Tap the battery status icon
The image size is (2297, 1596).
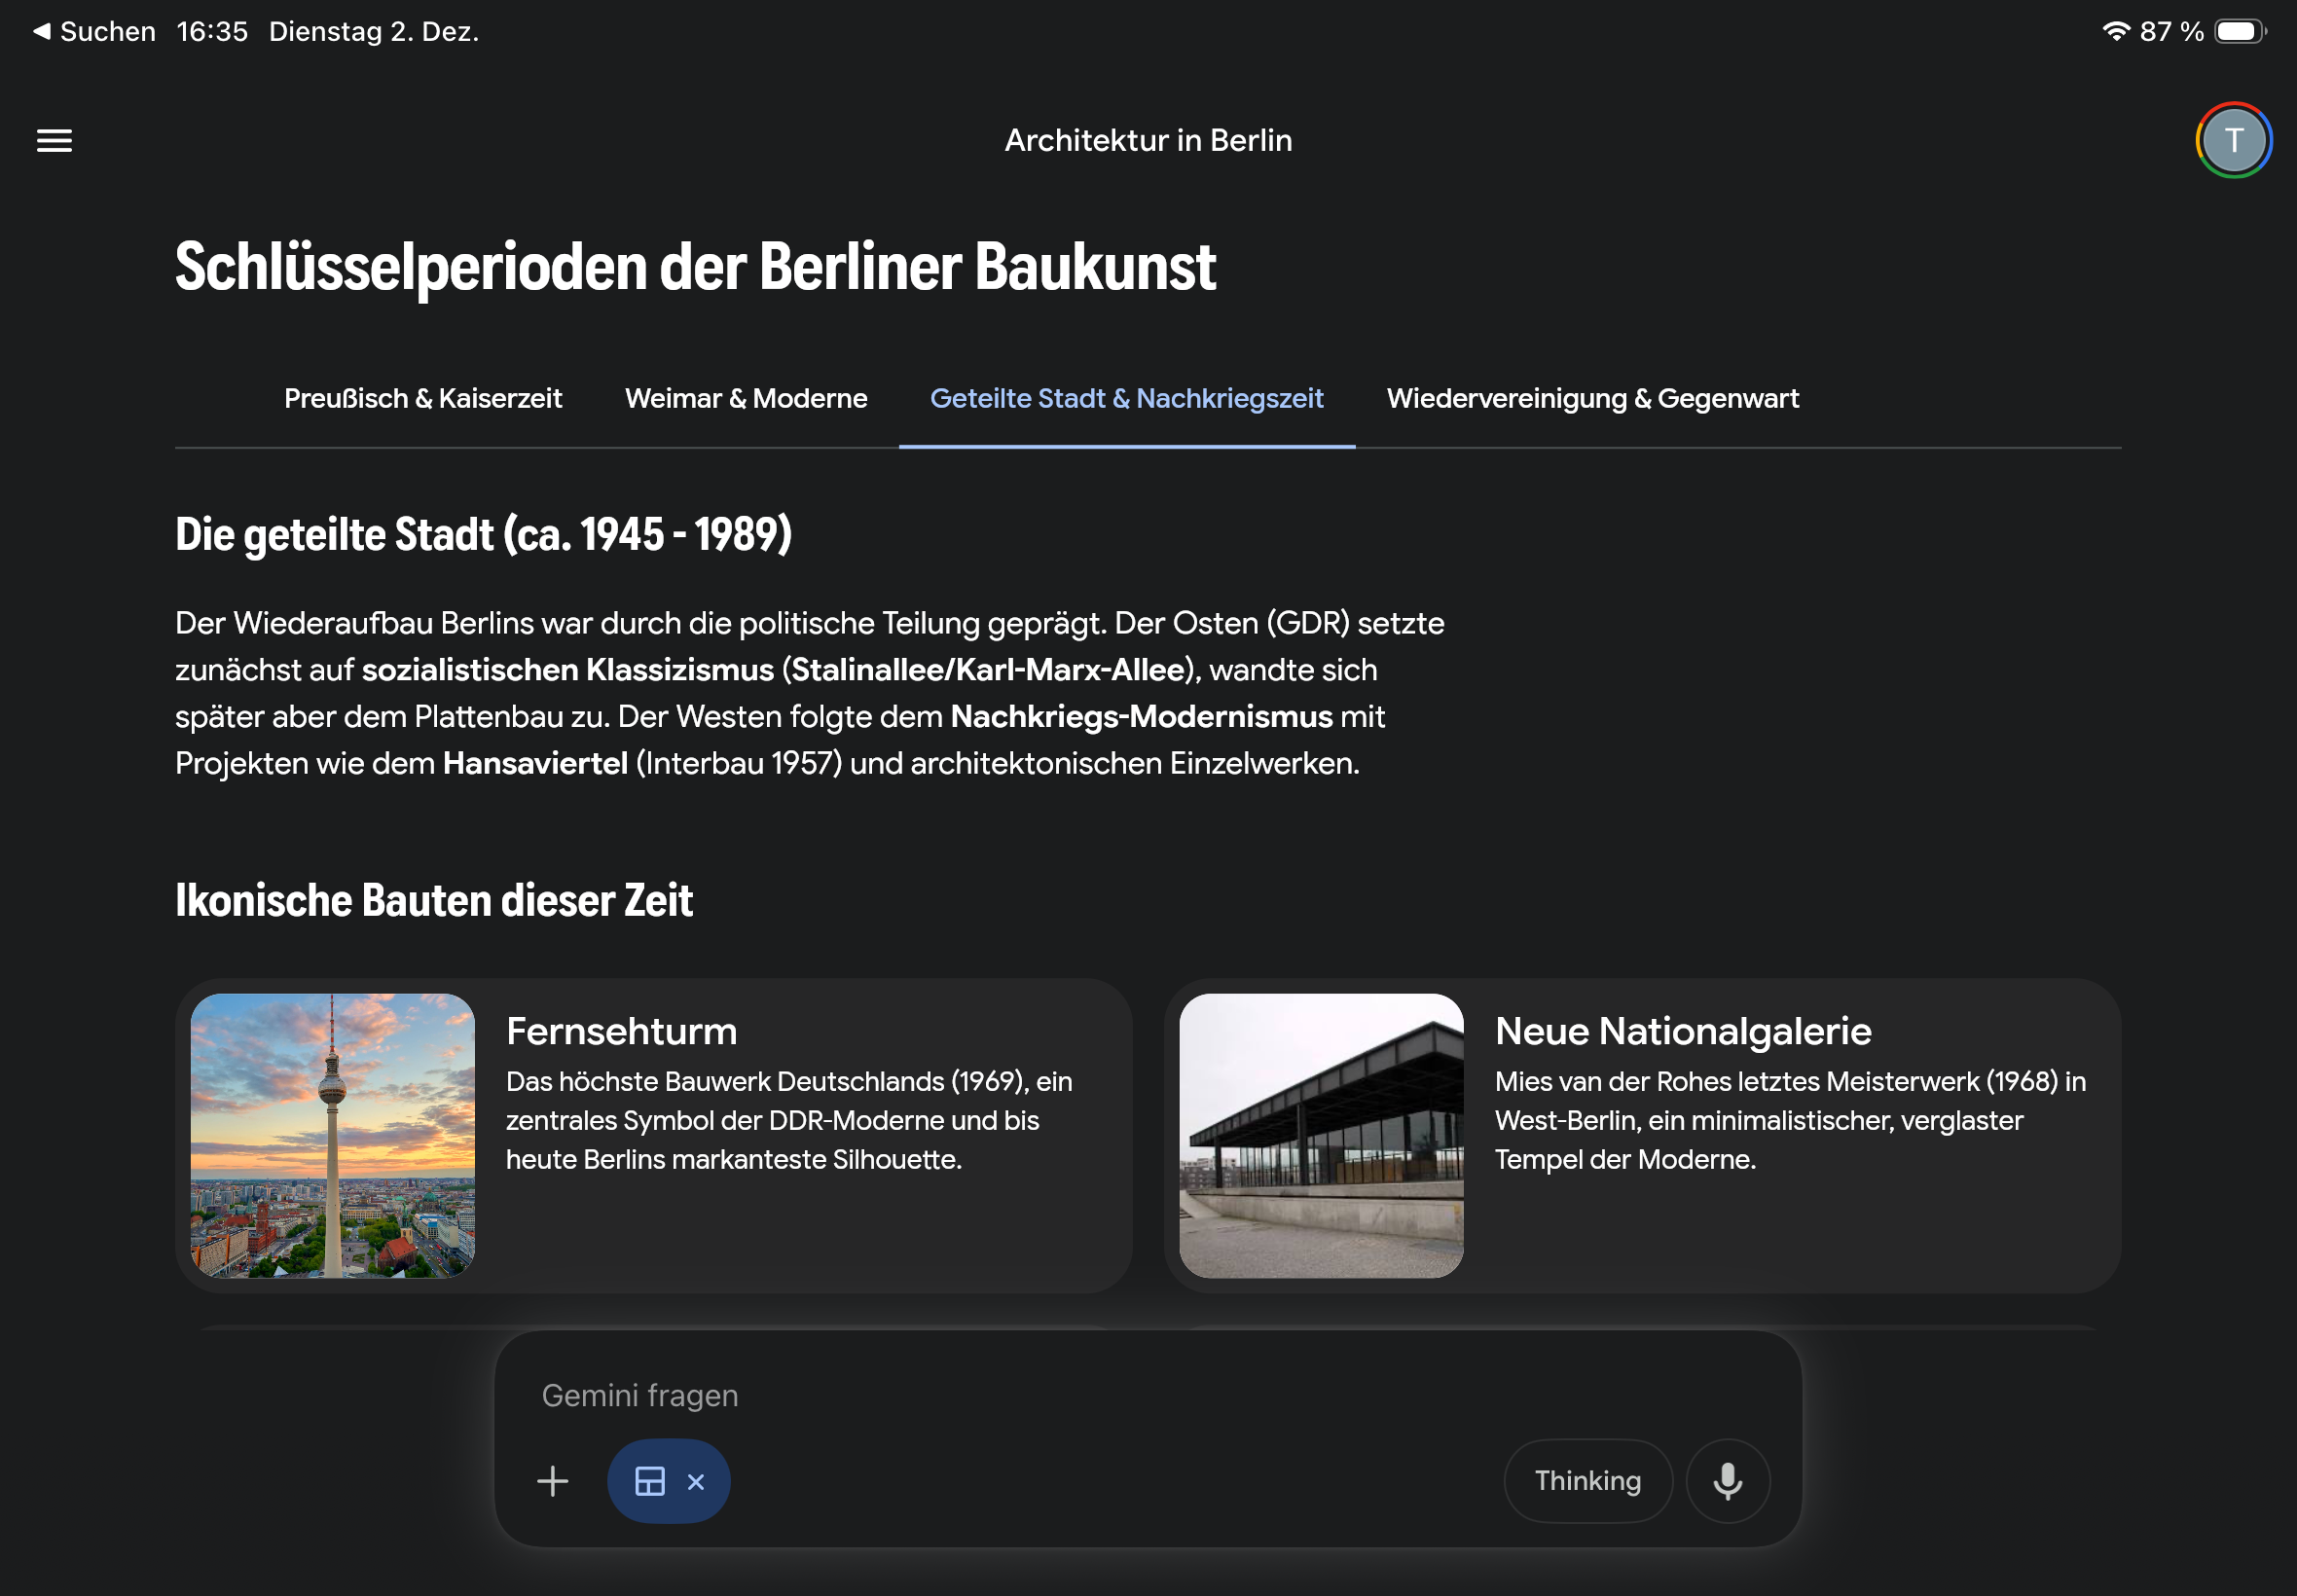pos(2239,31)
